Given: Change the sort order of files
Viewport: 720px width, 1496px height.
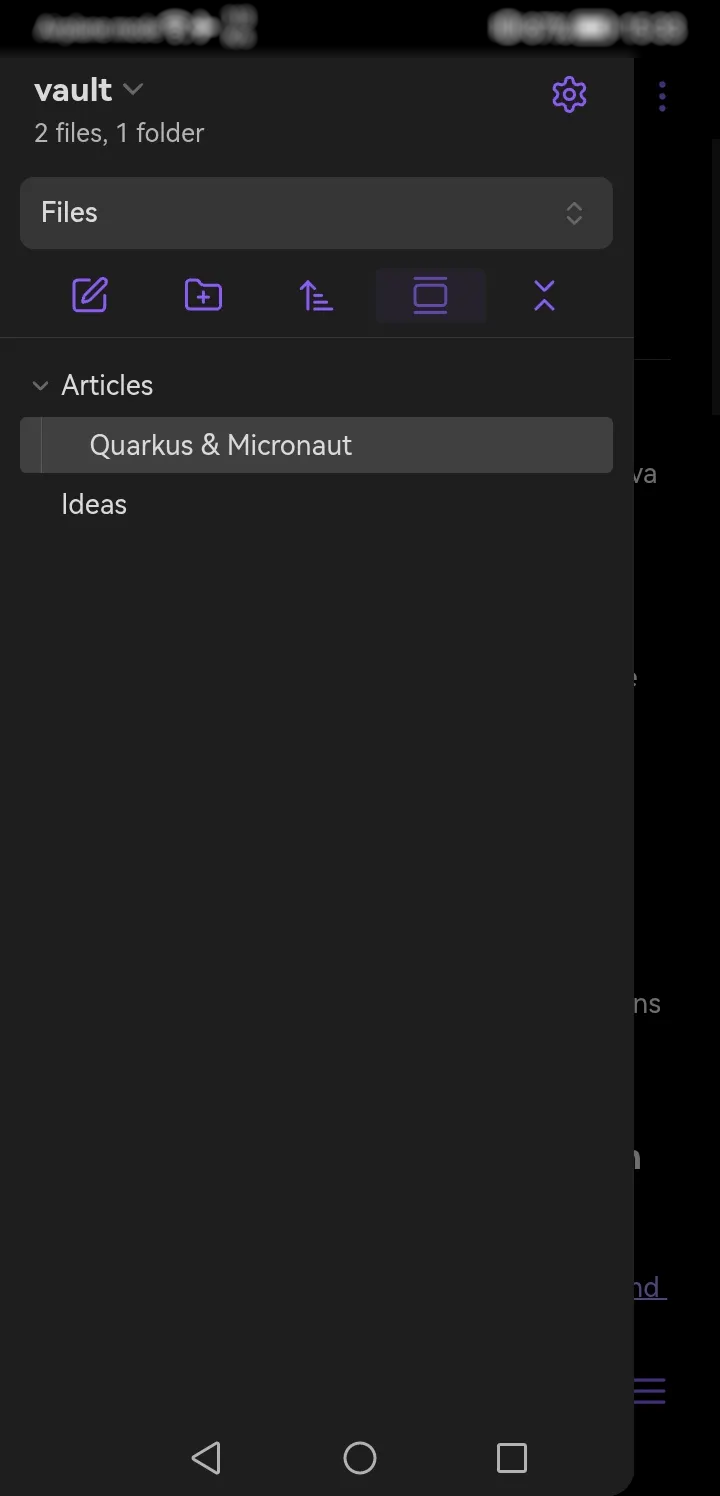Looking at the screenshot, I should [x=316, y=295].
